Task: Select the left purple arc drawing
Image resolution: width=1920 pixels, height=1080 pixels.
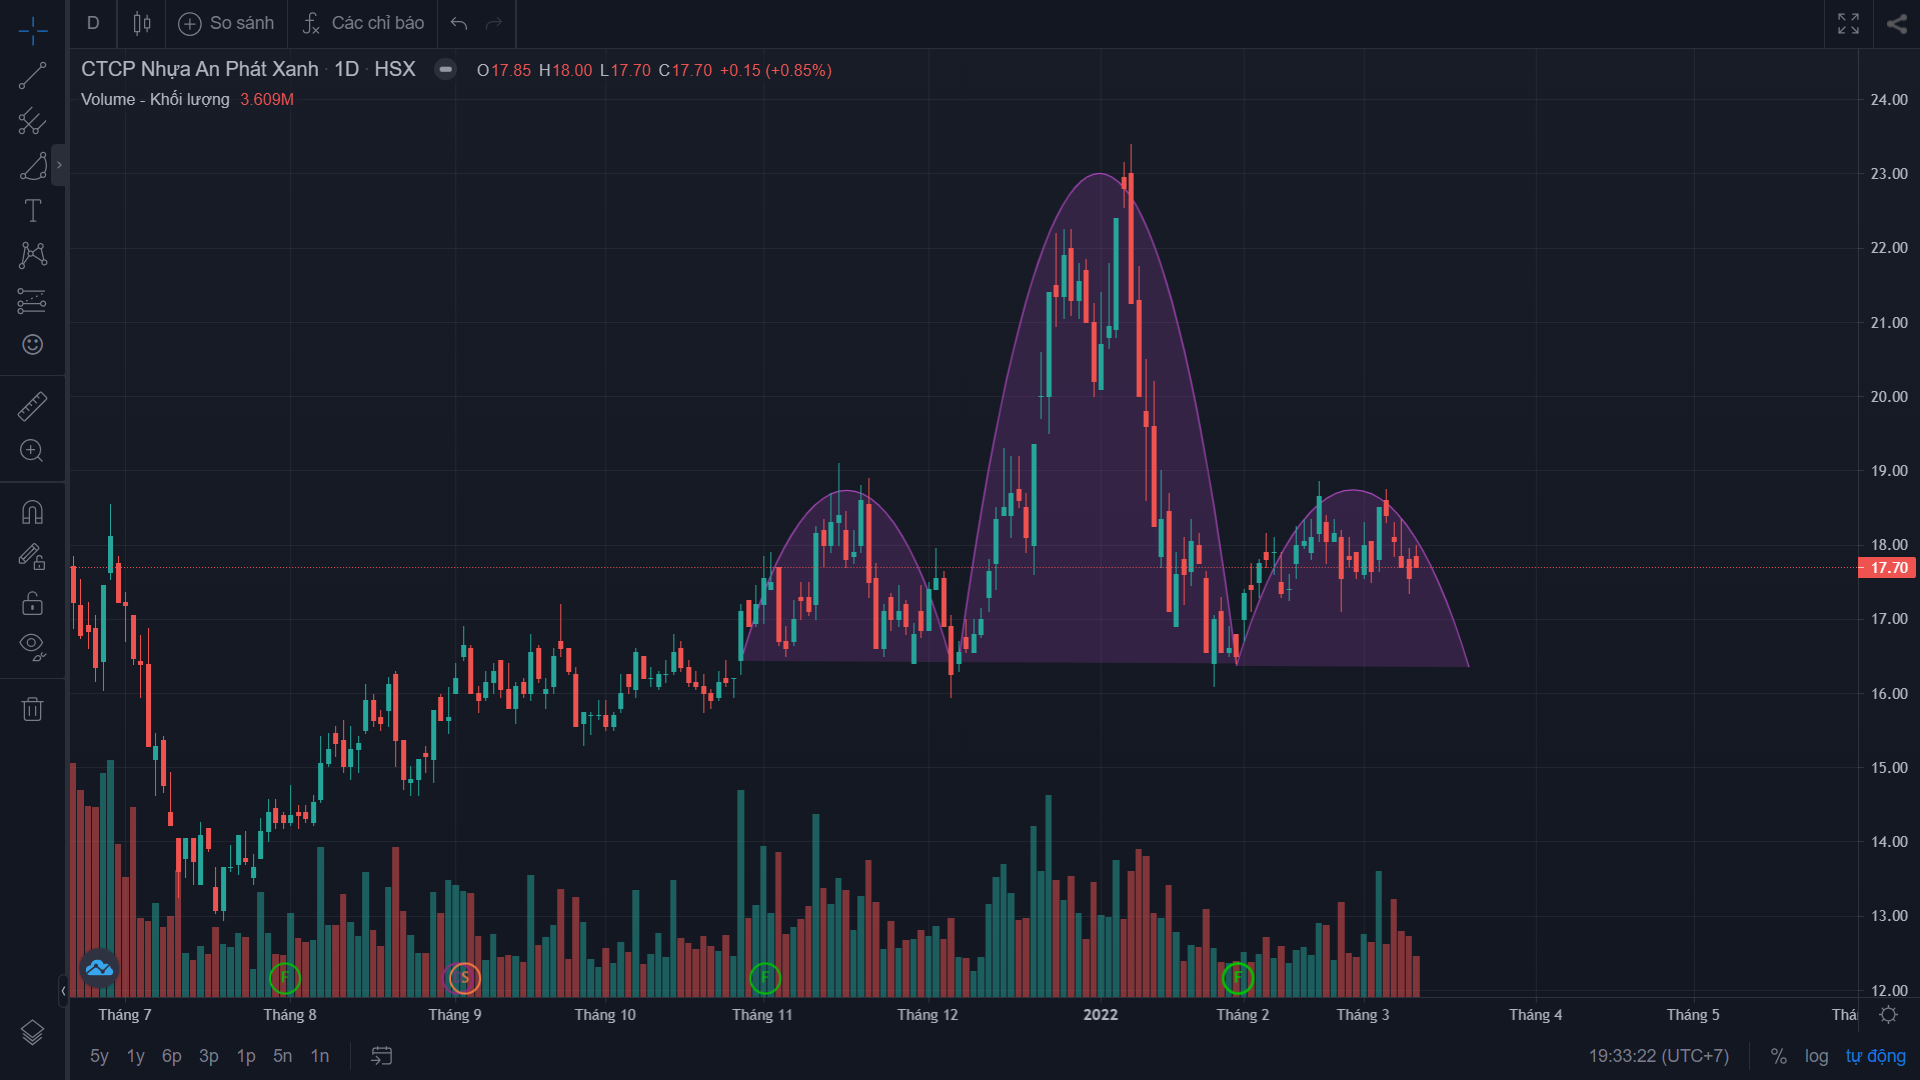Action: click(848, 576)
